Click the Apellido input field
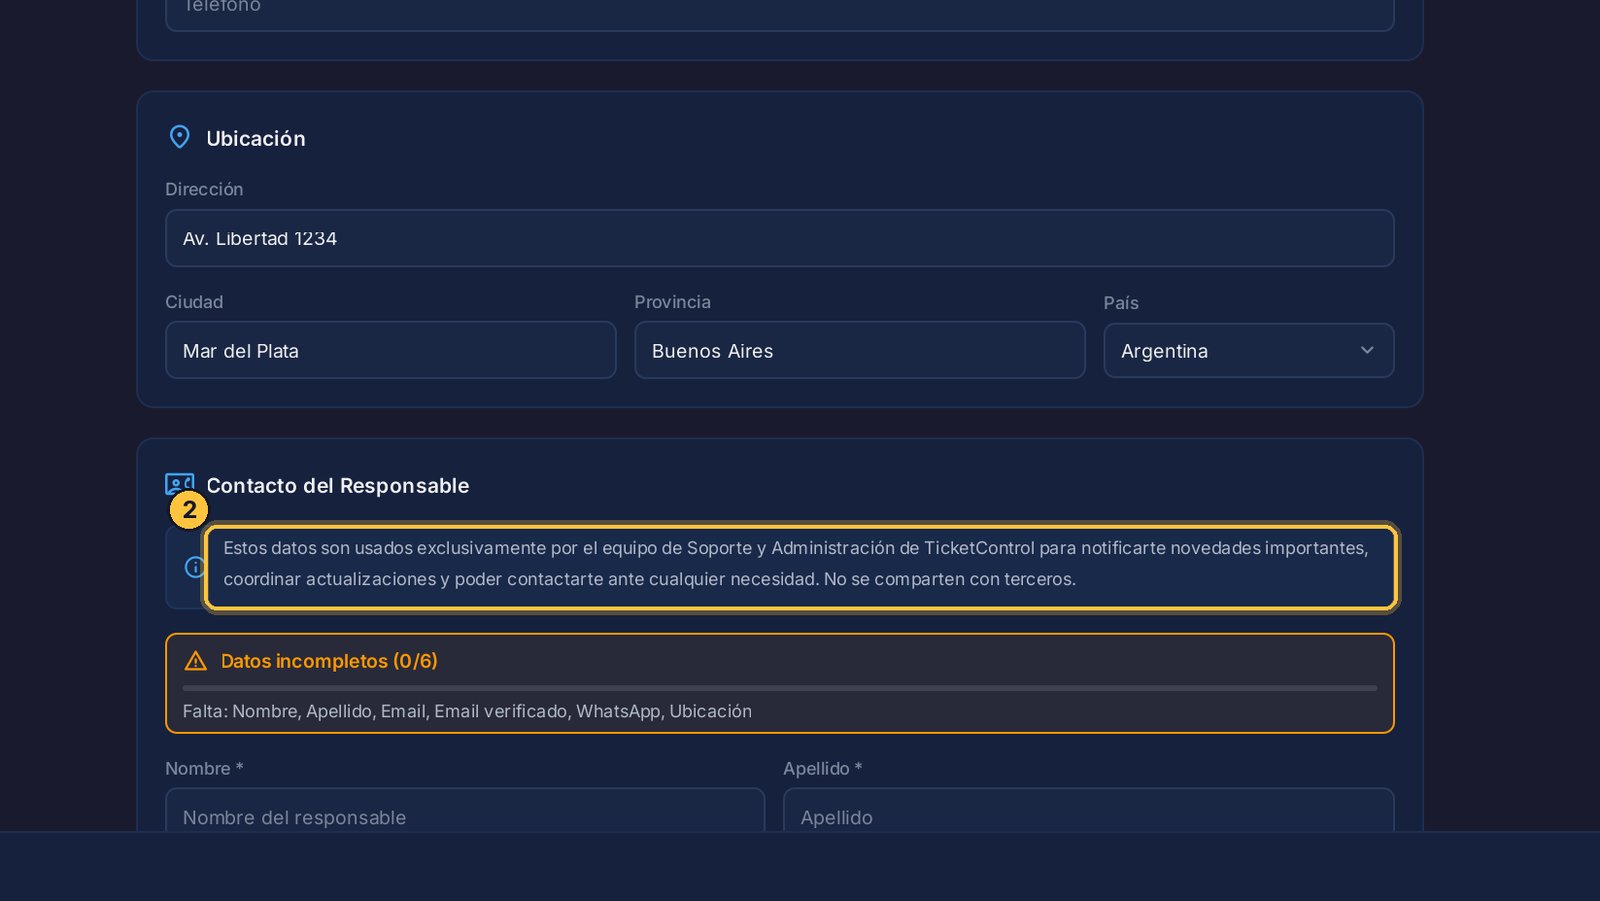Viewport: 1600px width, 901px height. click(x=1088, y=811)
